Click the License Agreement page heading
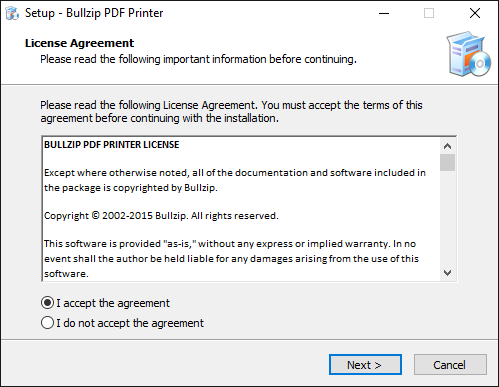This screenshot has height=387, width=499. click(x=79, y=43)
